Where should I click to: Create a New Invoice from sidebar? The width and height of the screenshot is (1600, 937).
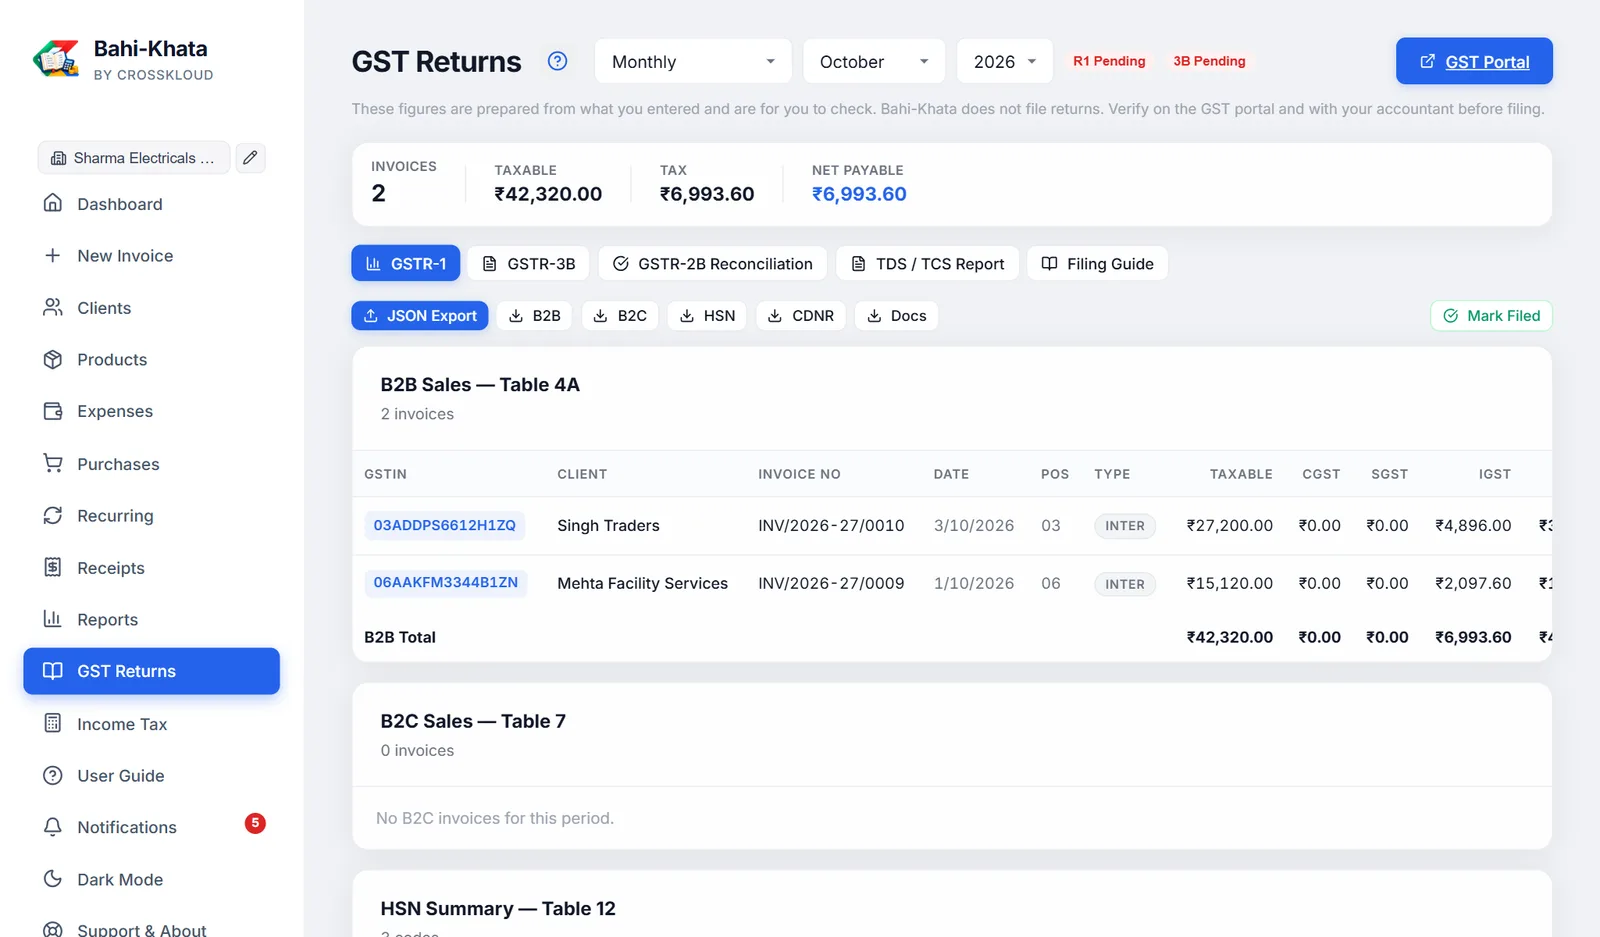click(x=151, y=256)
